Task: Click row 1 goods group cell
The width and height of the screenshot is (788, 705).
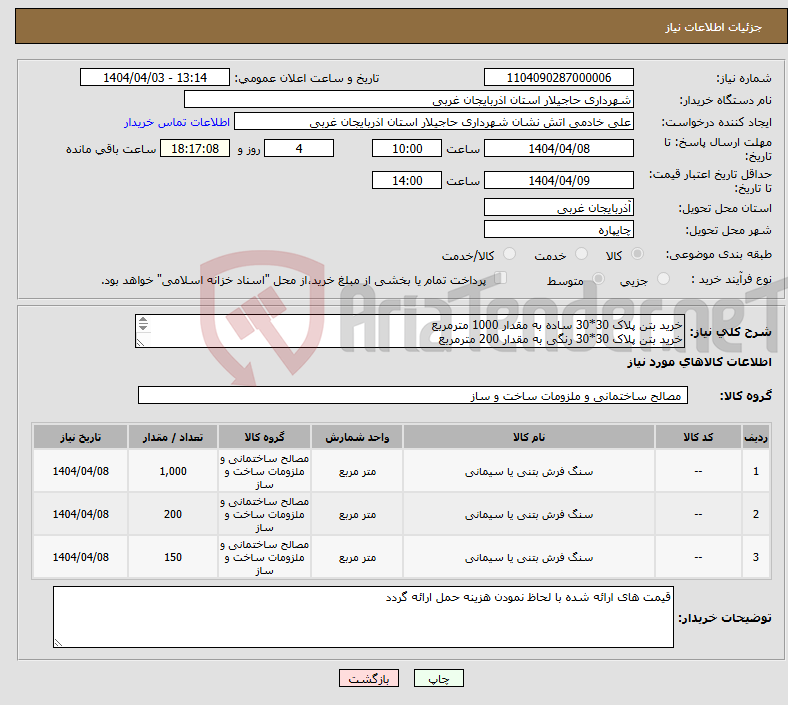Action: pos(264,471)
